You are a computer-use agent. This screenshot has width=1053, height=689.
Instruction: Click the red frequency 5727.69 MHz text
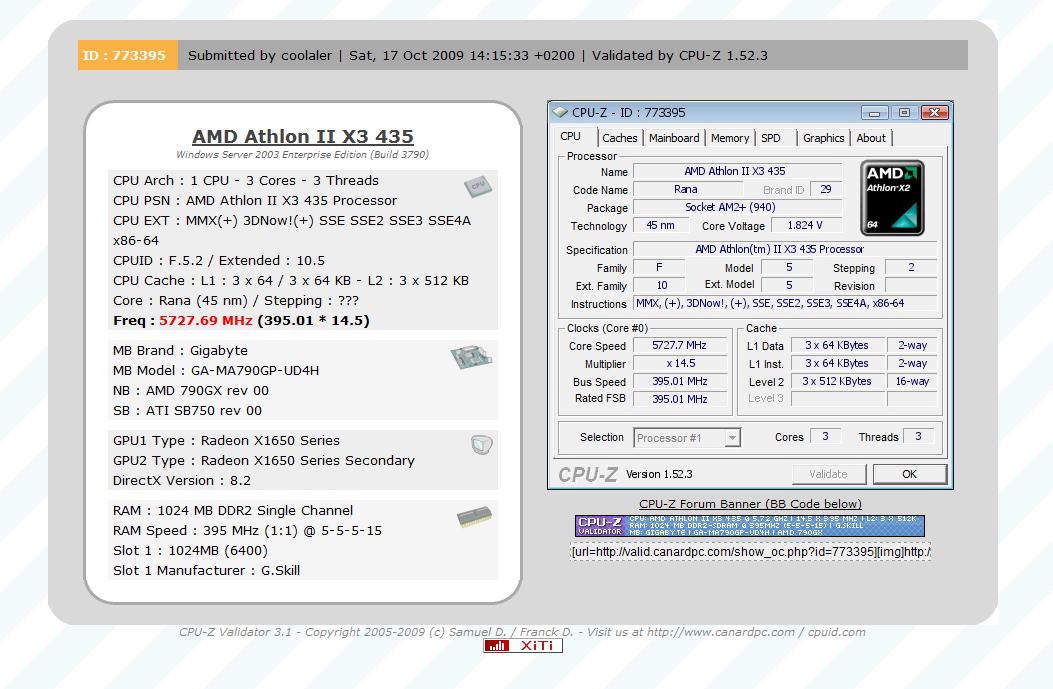coord(205,320)
